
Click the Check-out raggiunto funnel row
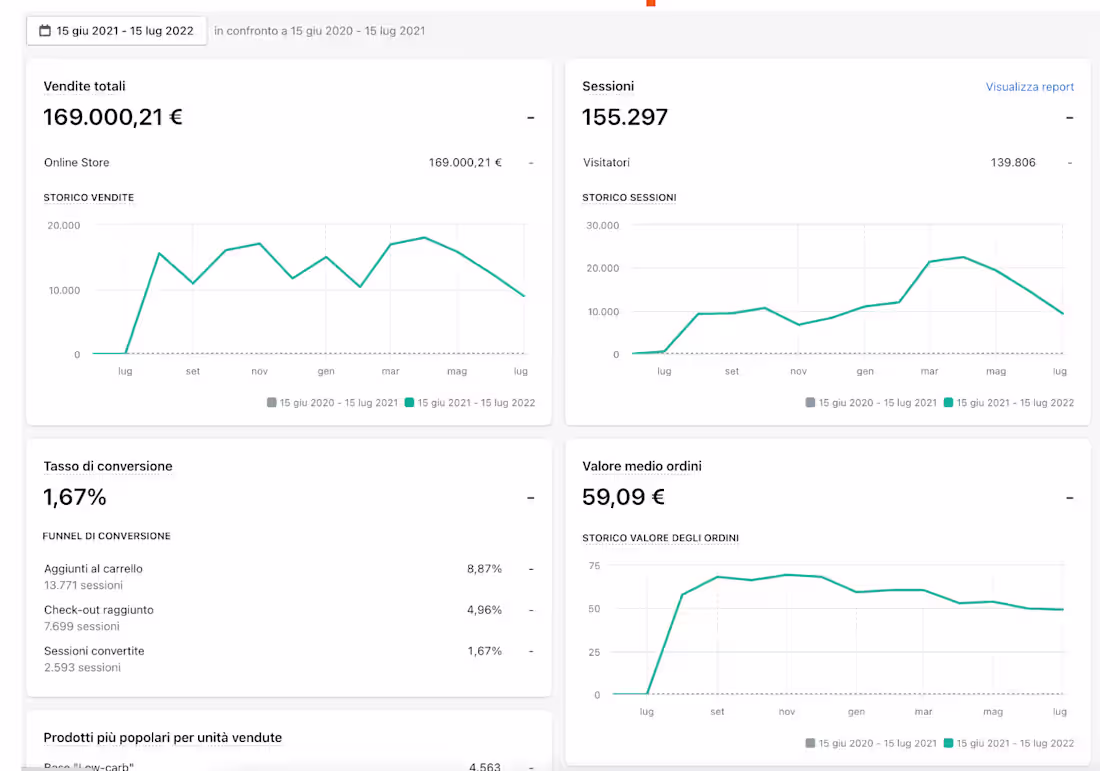tap(288, 618)
